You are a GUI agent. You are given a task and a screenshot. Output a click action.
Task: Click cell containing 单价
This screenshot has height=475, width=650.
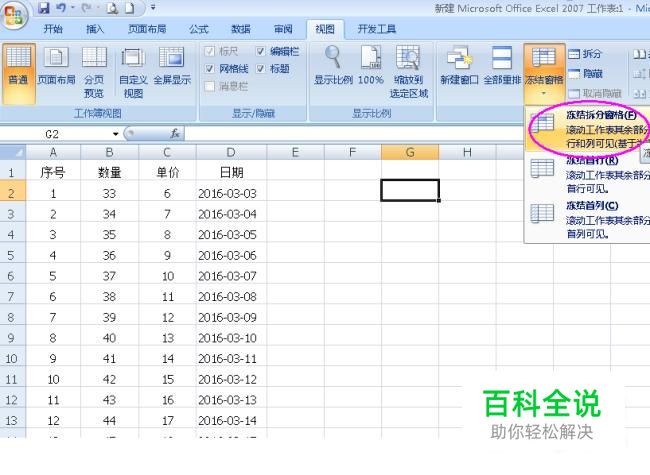[167, 172]
